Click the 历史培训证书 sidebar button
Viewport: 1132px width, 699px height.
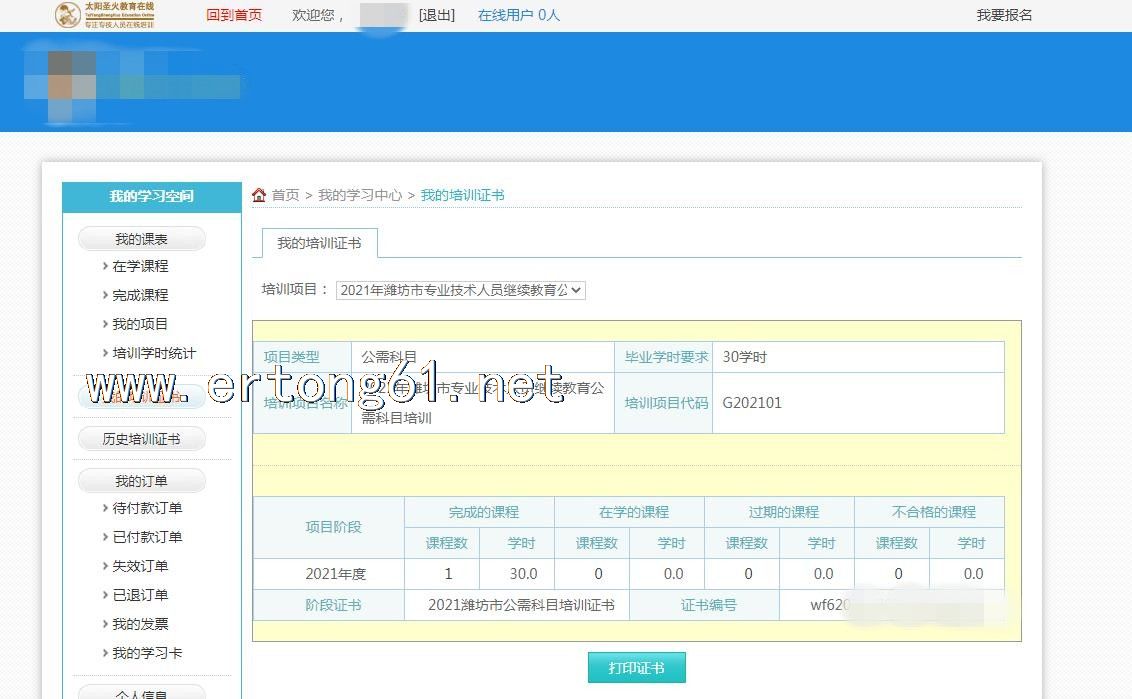tap(141, 439)
